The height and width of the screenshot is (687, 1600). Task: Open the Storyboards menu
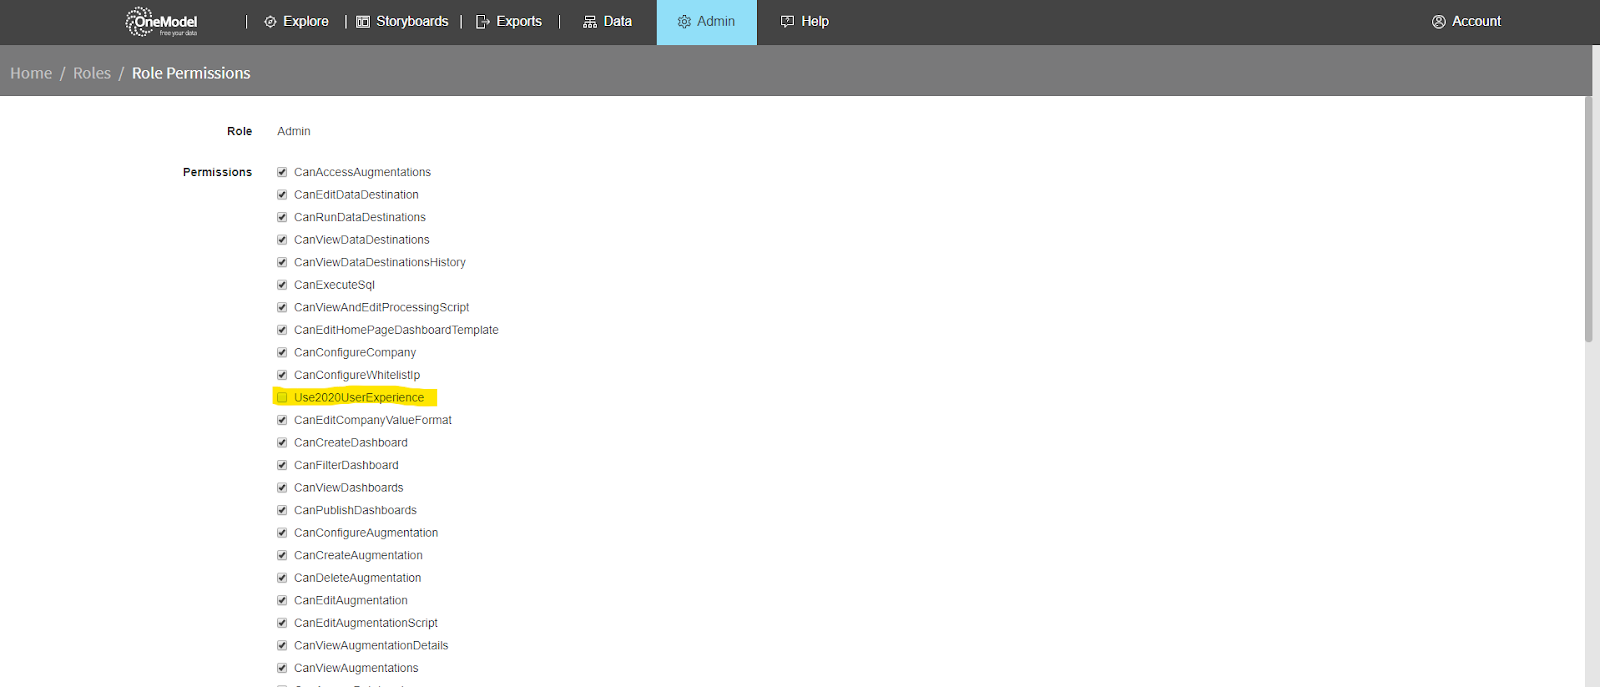tap(412, 22)
